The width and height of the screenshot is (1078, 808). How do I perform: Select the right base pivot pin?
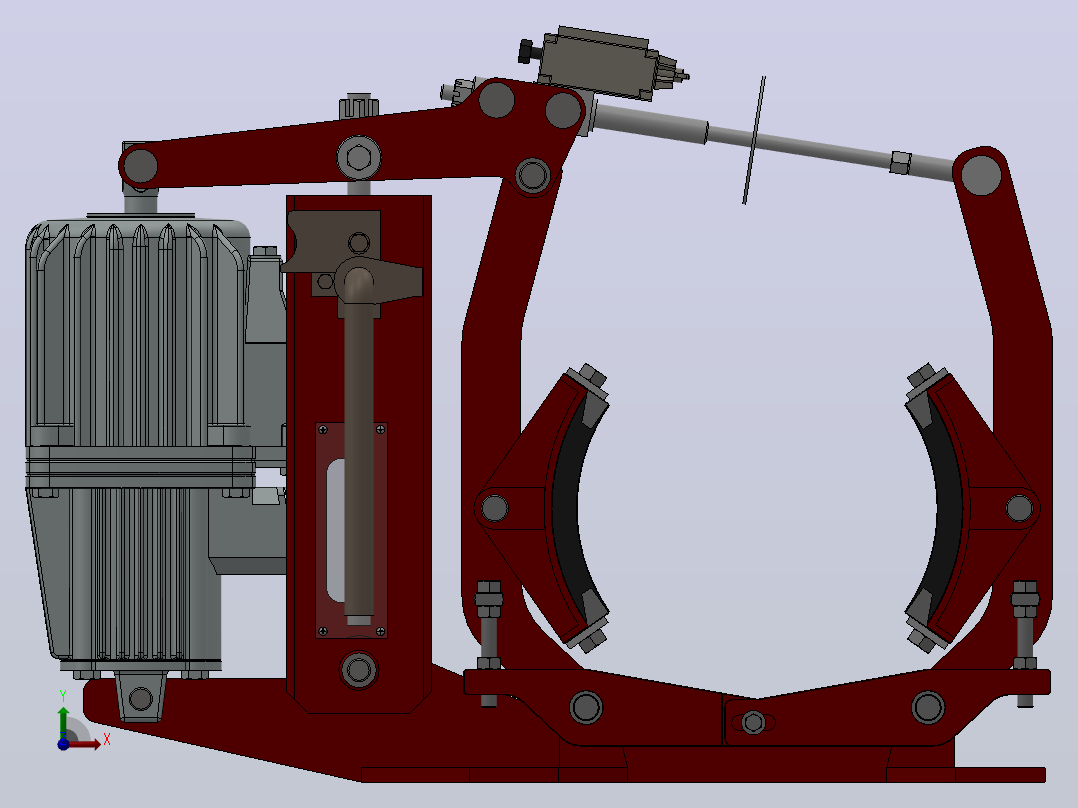tap(928, 707)
